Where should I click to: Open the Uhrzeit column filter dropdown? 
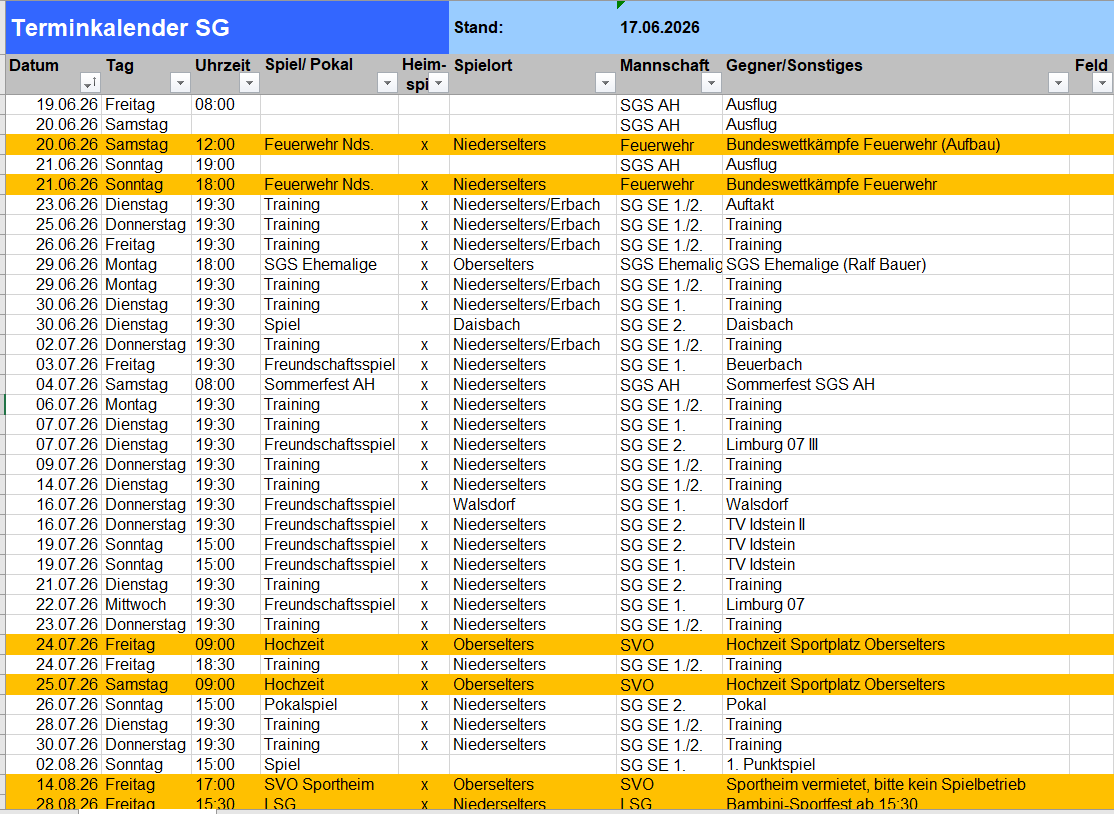click(249, 83)
